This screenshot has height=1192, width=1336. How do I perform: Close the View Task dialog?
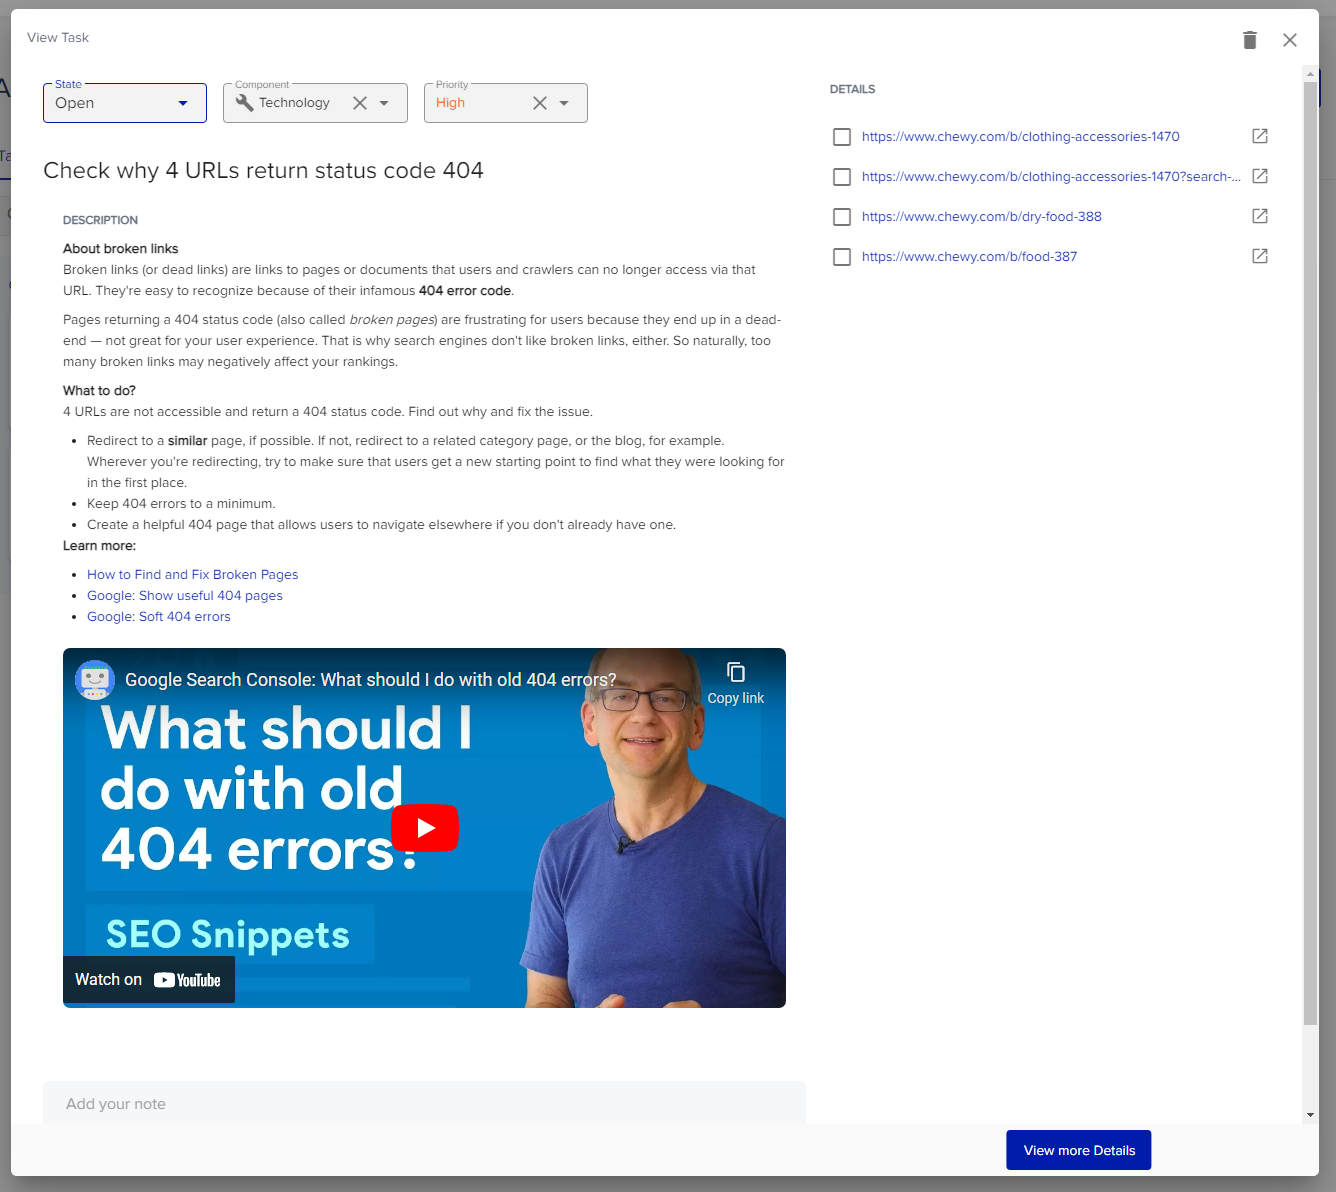(x=1290, y=40)
